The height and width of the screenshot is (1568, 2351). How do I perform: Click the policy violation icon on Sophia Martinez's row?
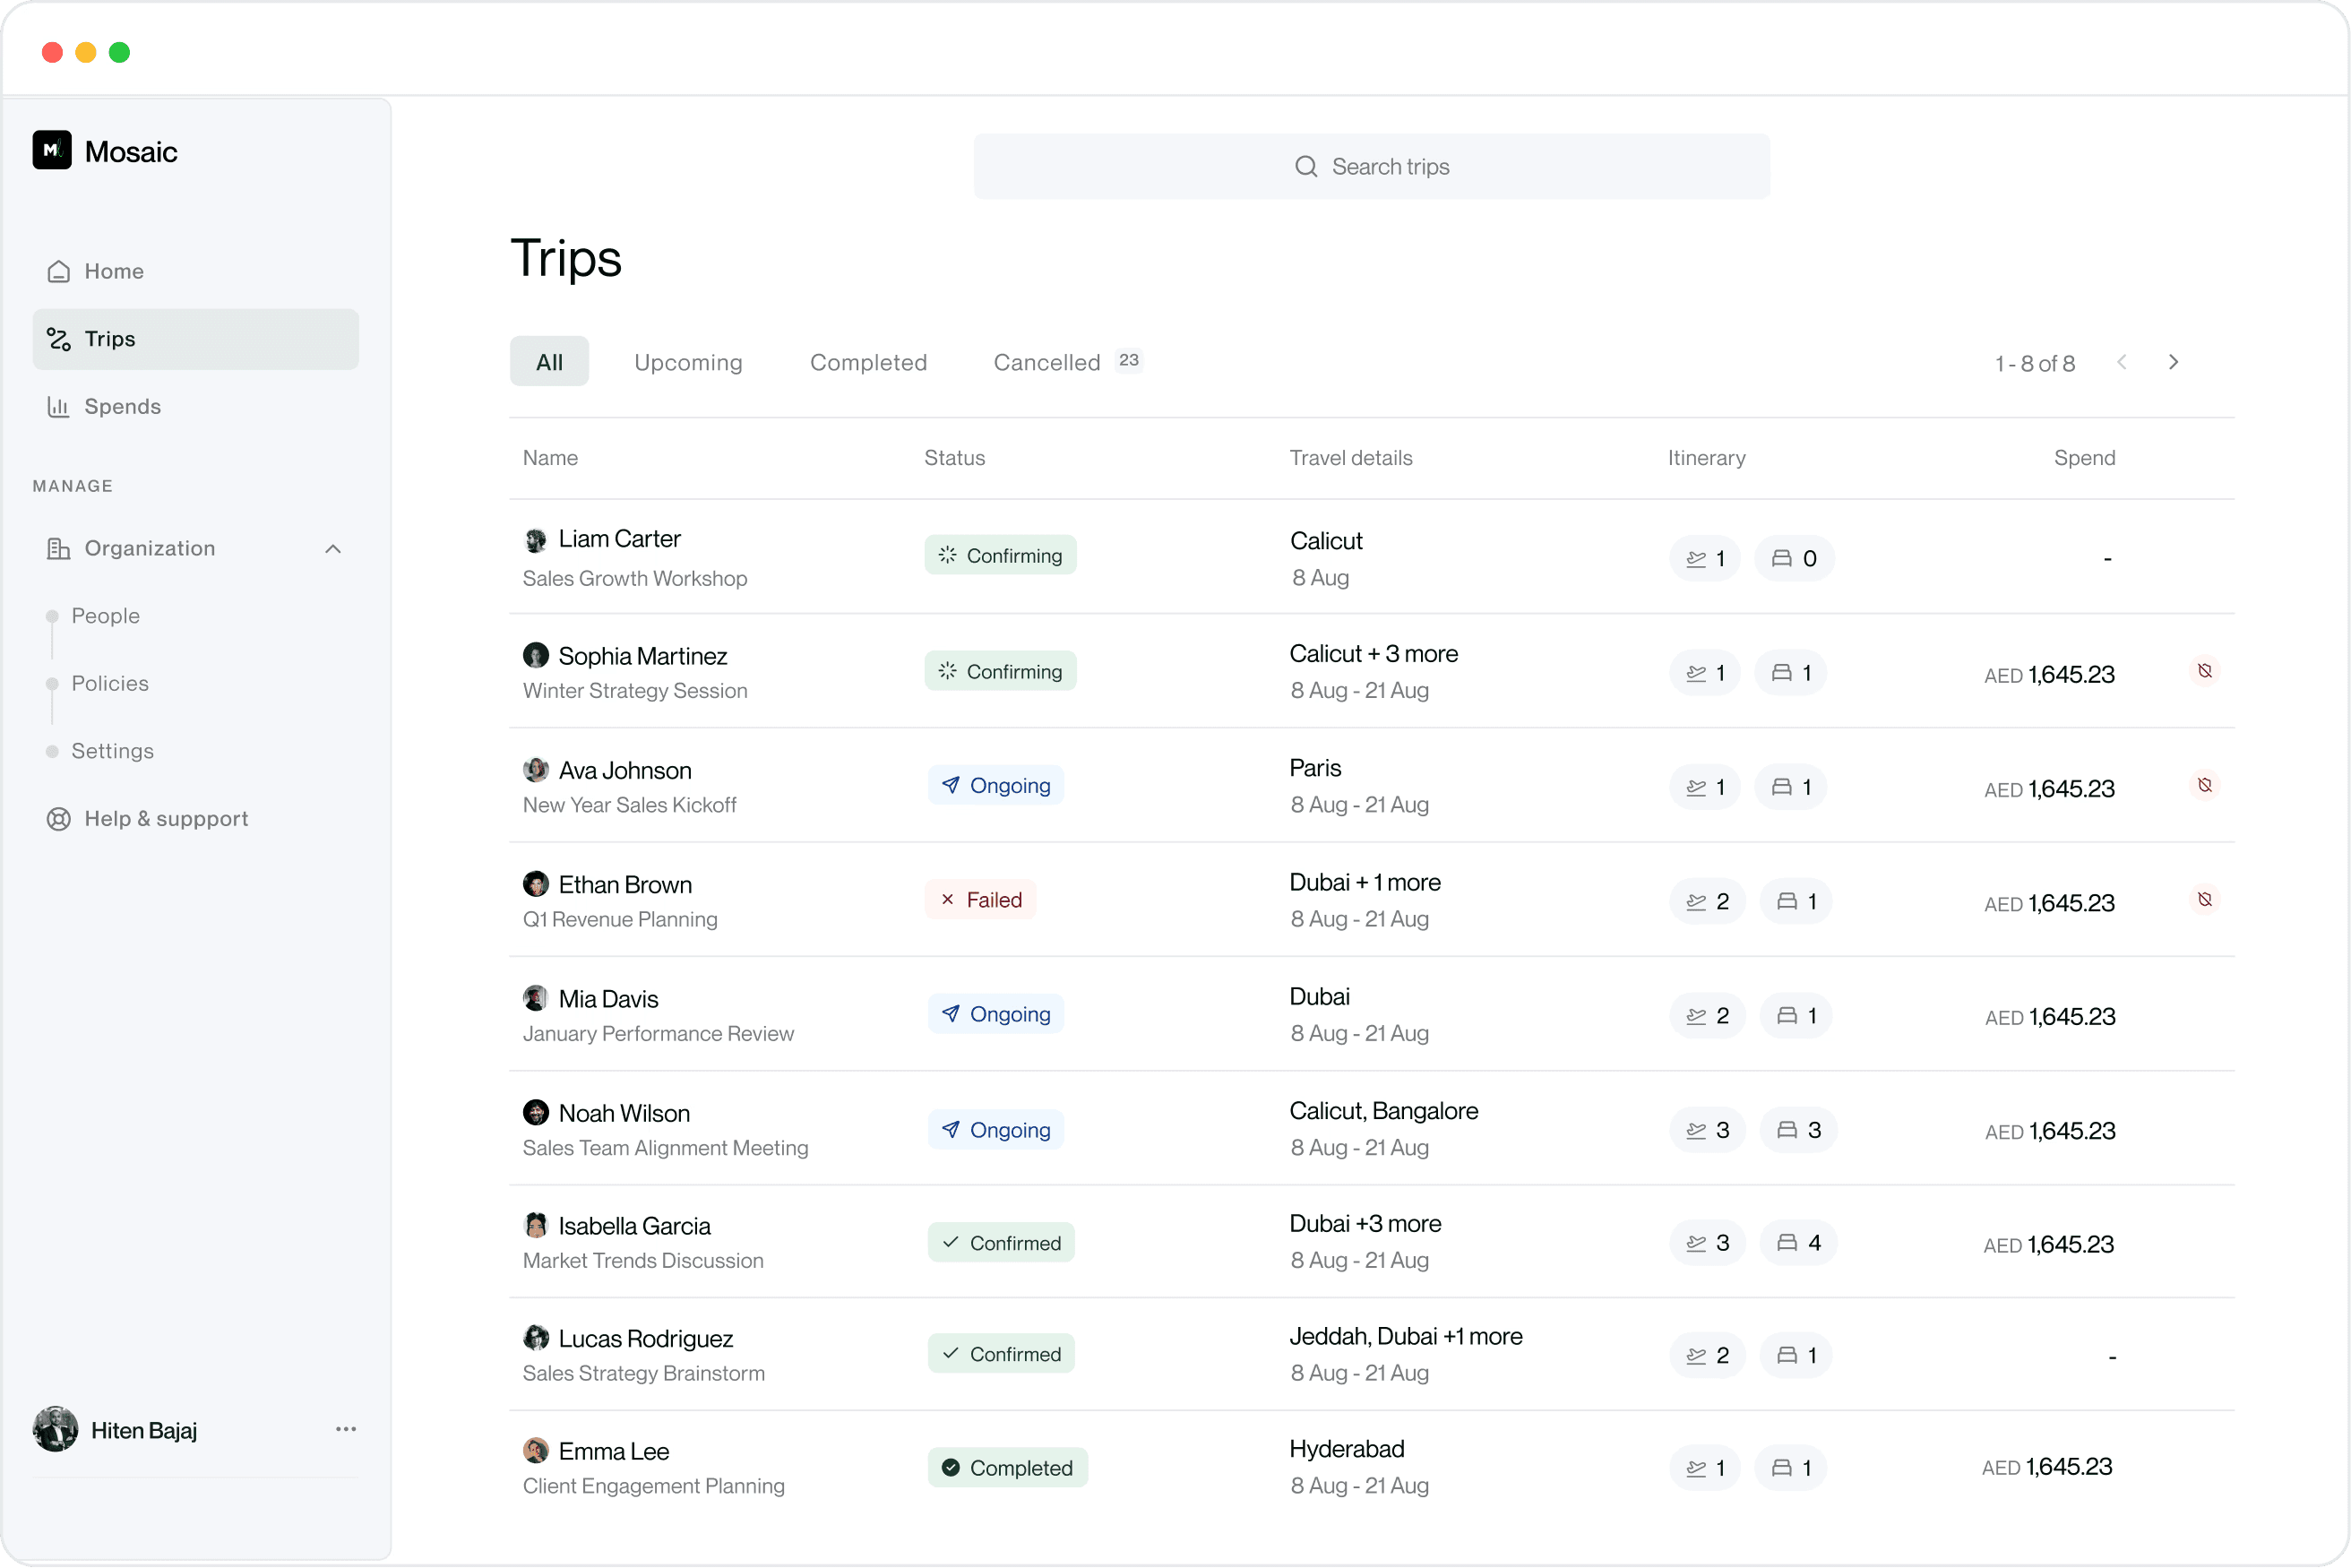pos(2204,671)
